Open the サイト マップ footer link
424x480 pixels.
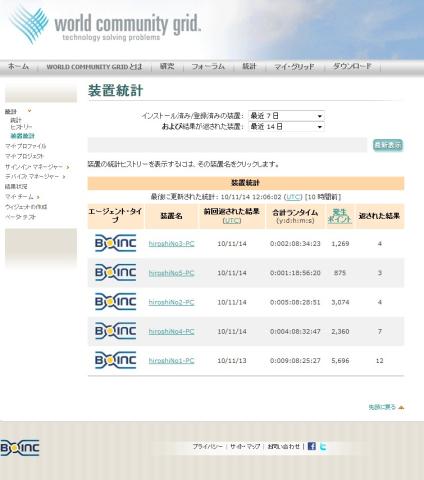pos(245,446)
